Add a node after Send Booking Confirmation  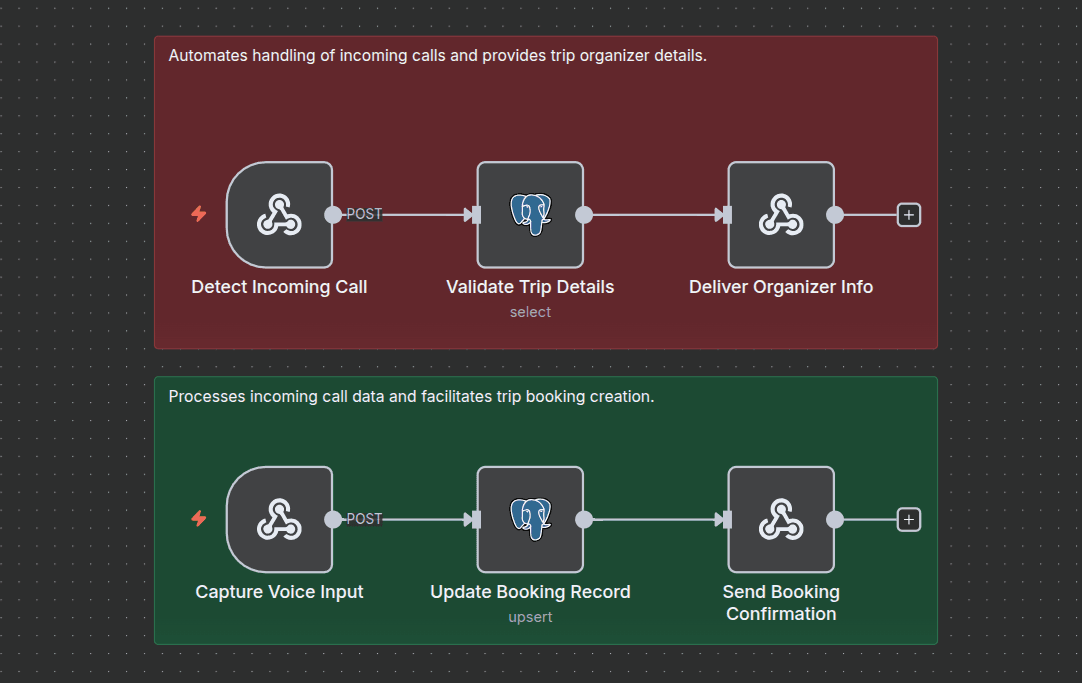908,519
